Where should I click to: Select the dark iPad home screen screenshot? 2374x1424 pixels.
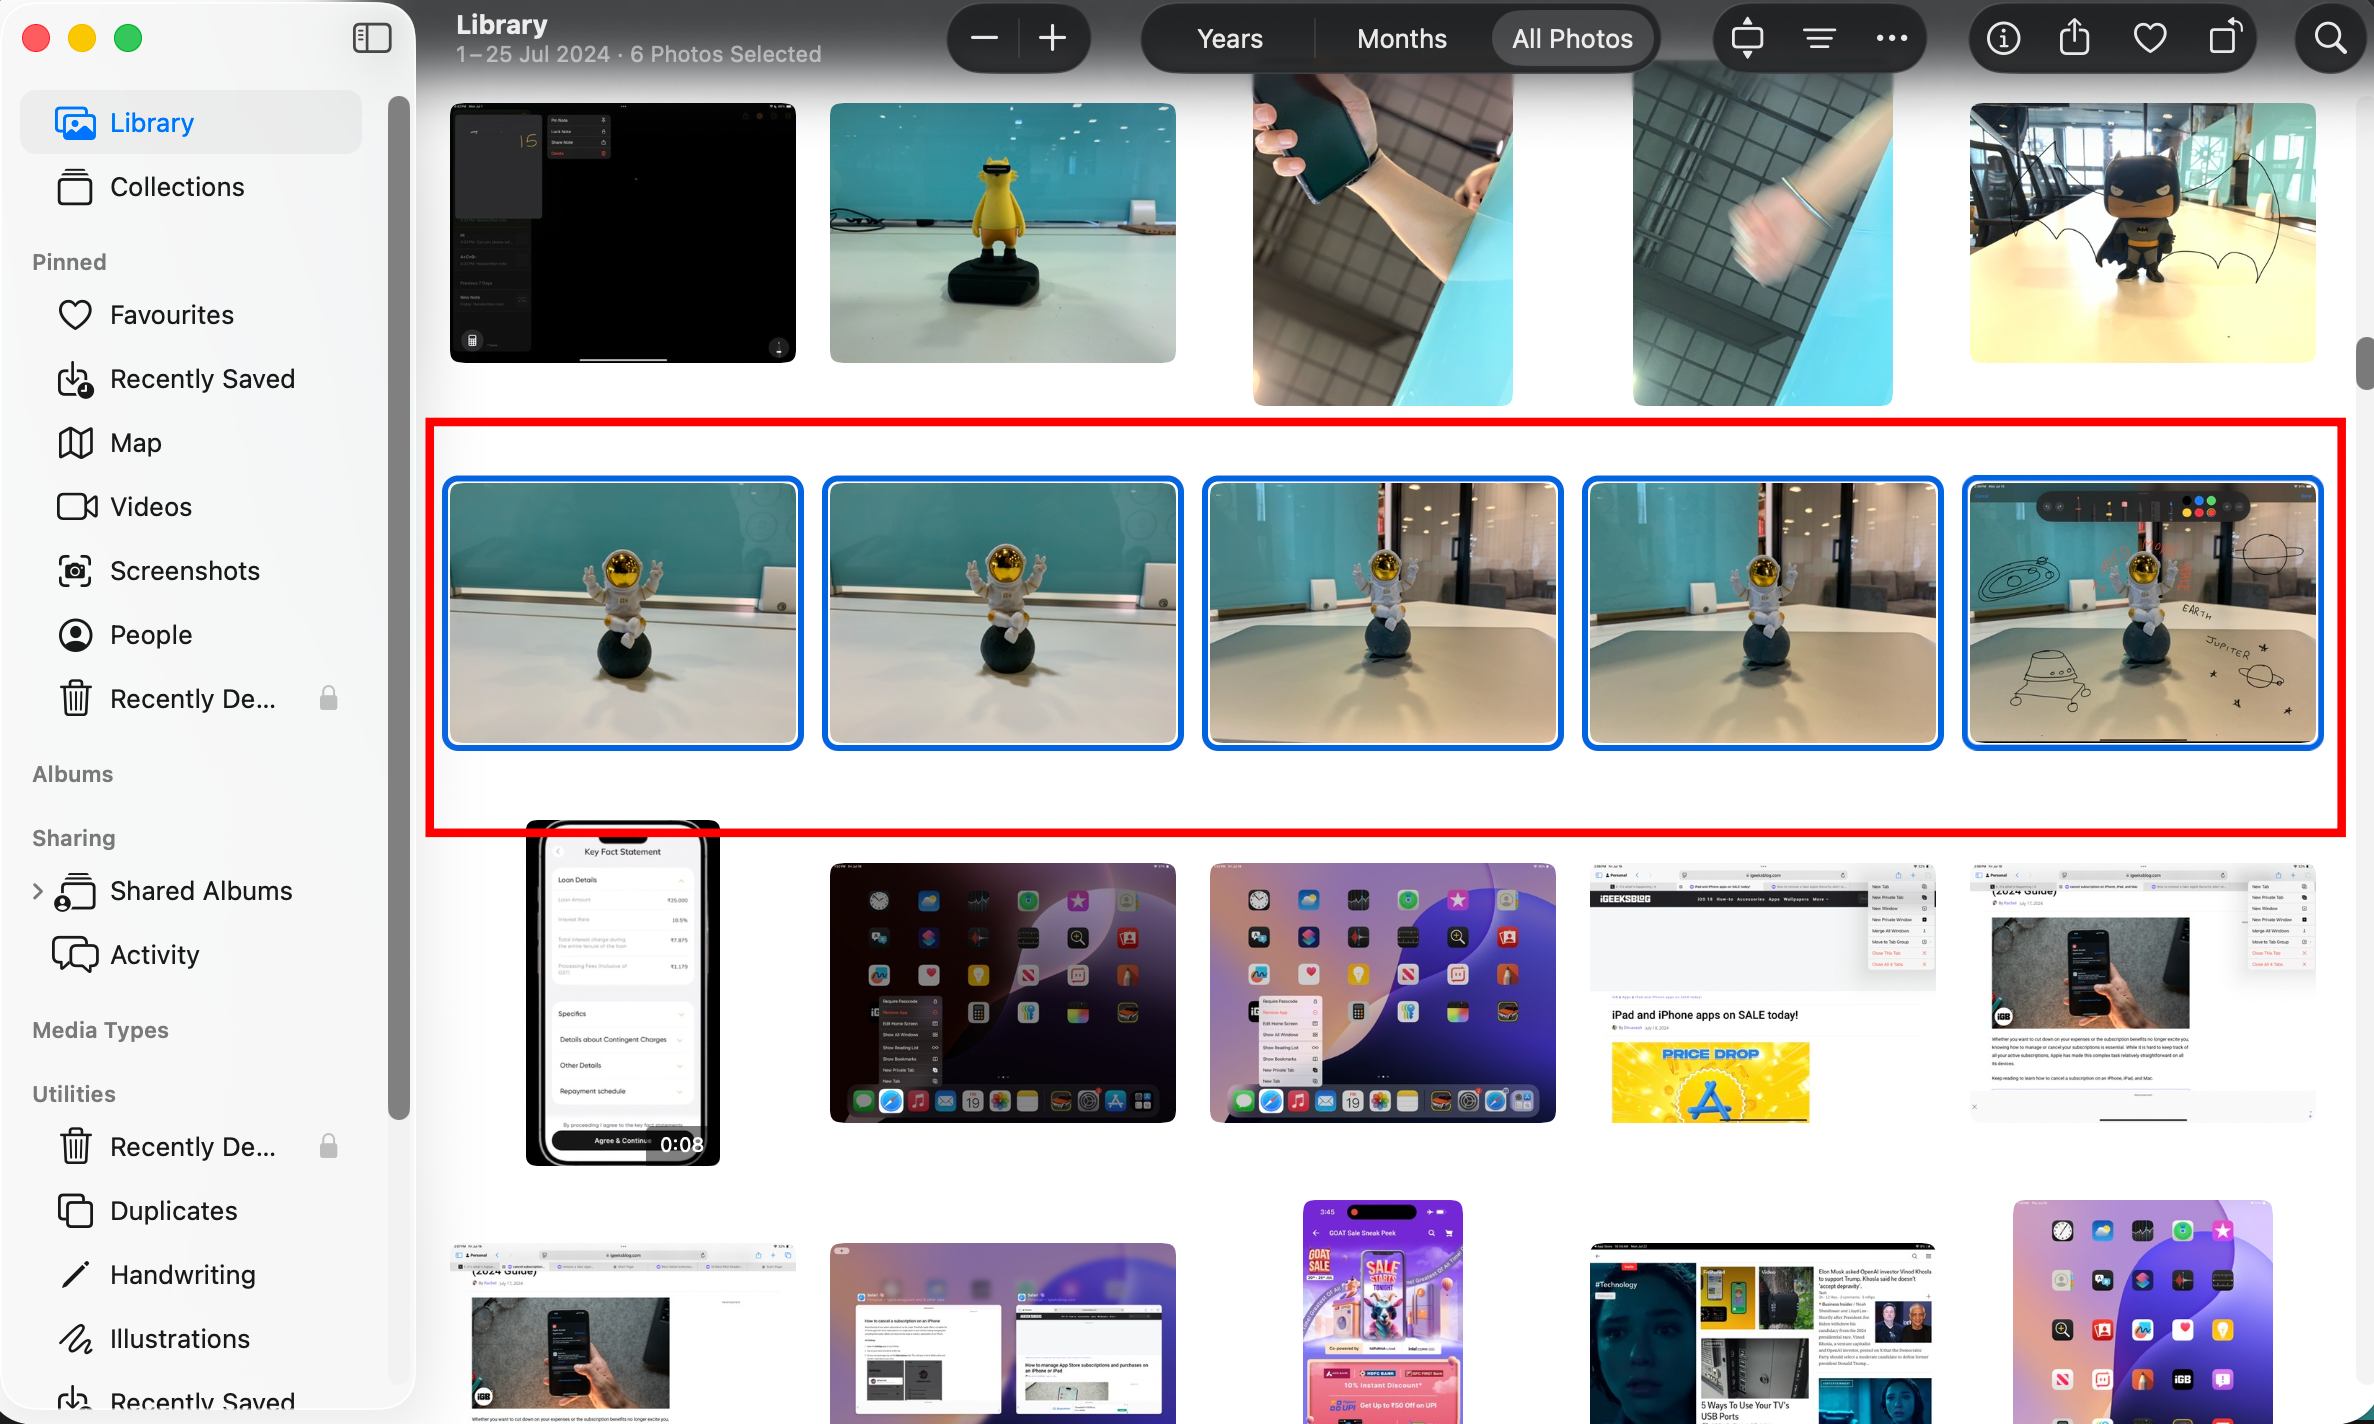[x=1003, y=993]
